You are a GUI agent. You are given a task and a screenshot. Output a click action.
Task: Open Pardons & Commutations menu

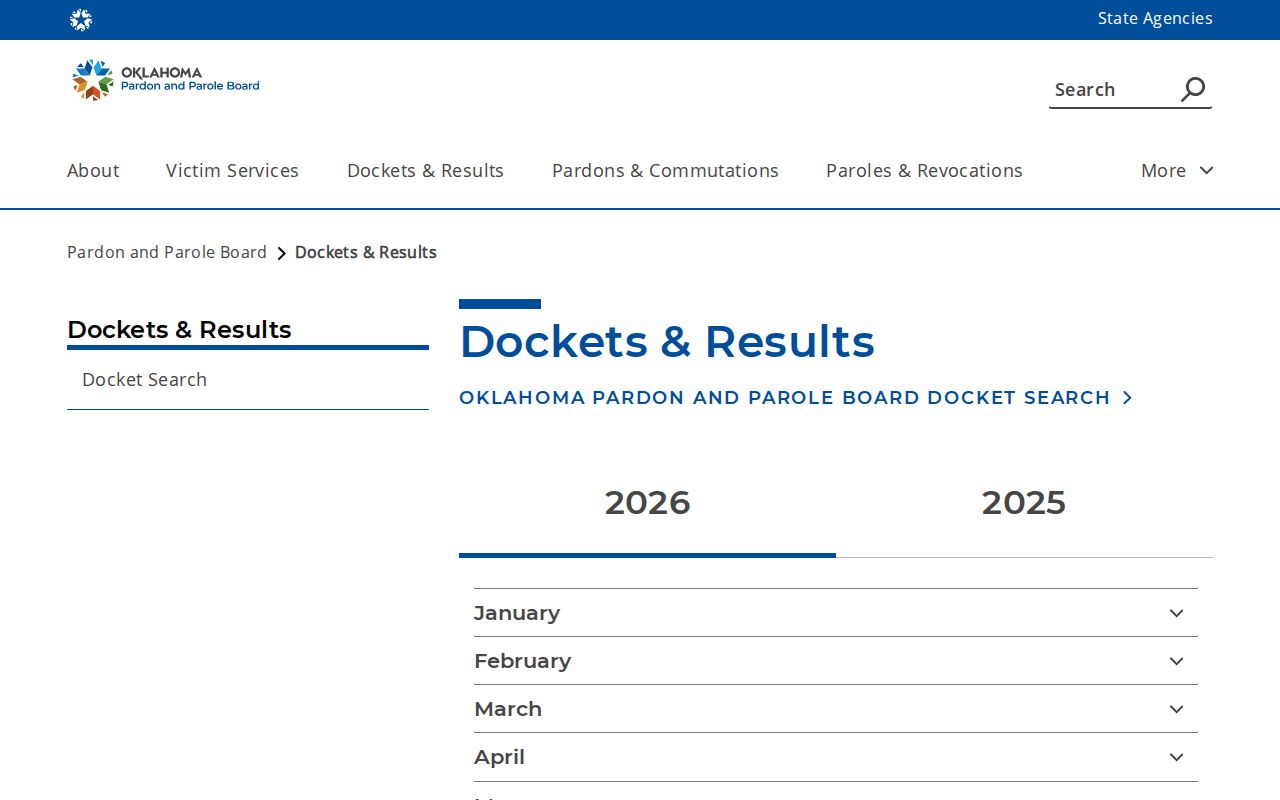[665, 171]
